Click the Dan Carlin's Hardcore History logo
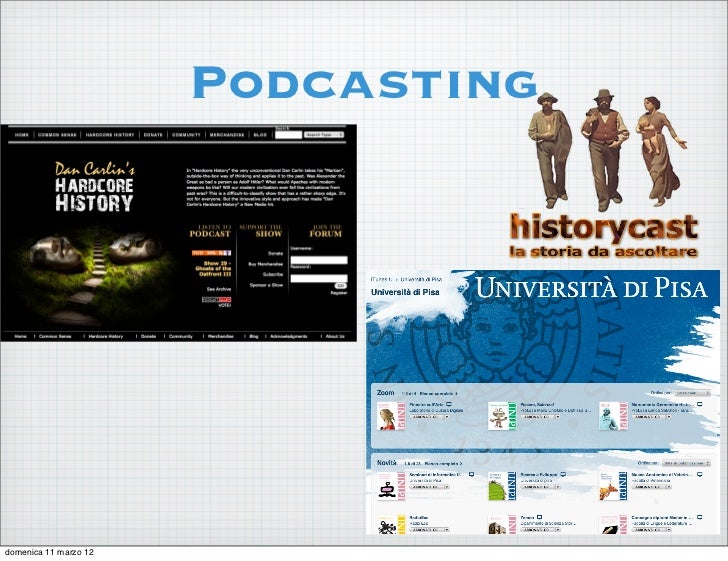728x561 pixels. [x=95, y=187]
